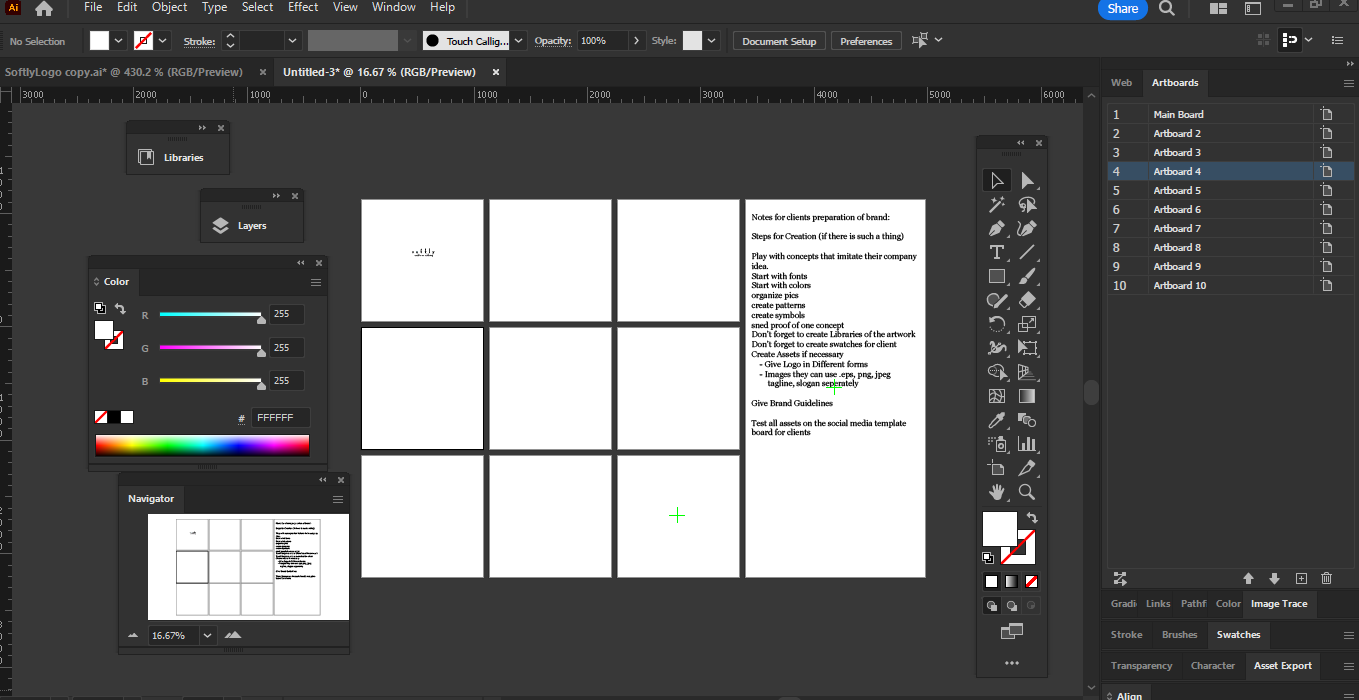The image size is (1359, 700).
Task: Open the Object menu
Action: (169, 8)
